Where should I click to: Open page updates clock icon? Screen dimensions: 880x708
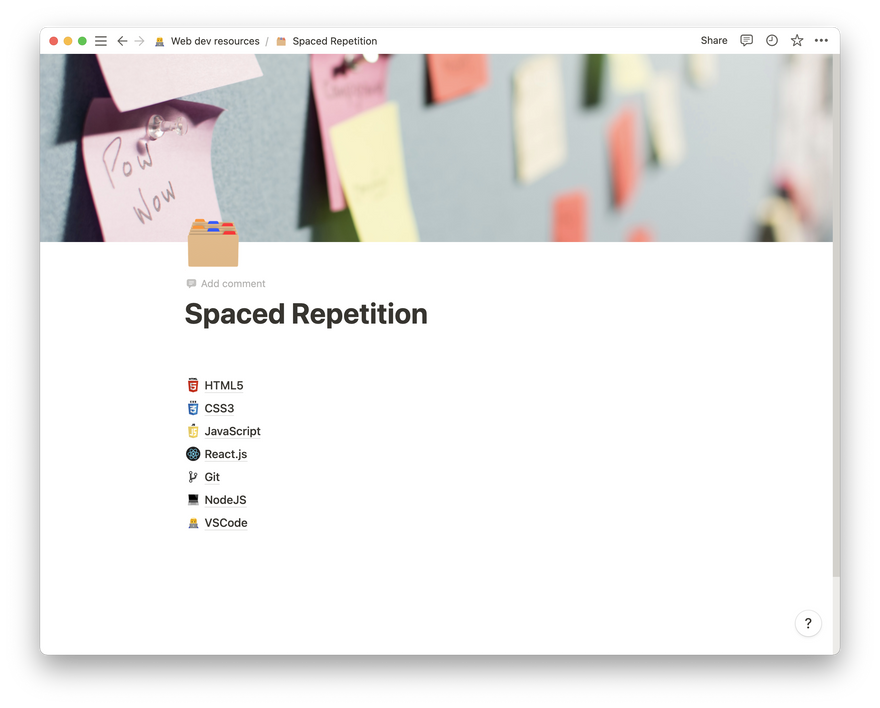(x=771, y=41)
